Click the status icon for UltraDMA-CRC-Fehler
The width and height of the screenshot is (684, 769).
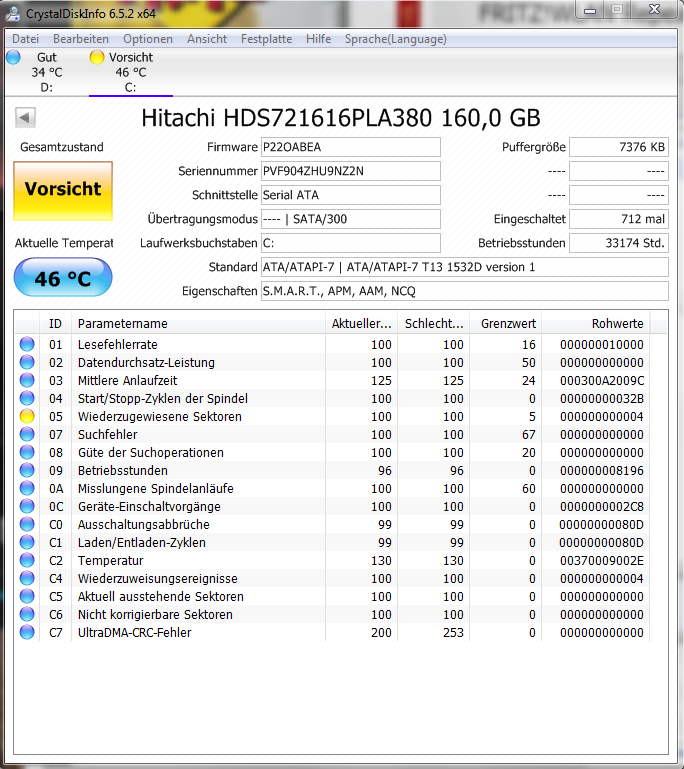pos(27,632)
